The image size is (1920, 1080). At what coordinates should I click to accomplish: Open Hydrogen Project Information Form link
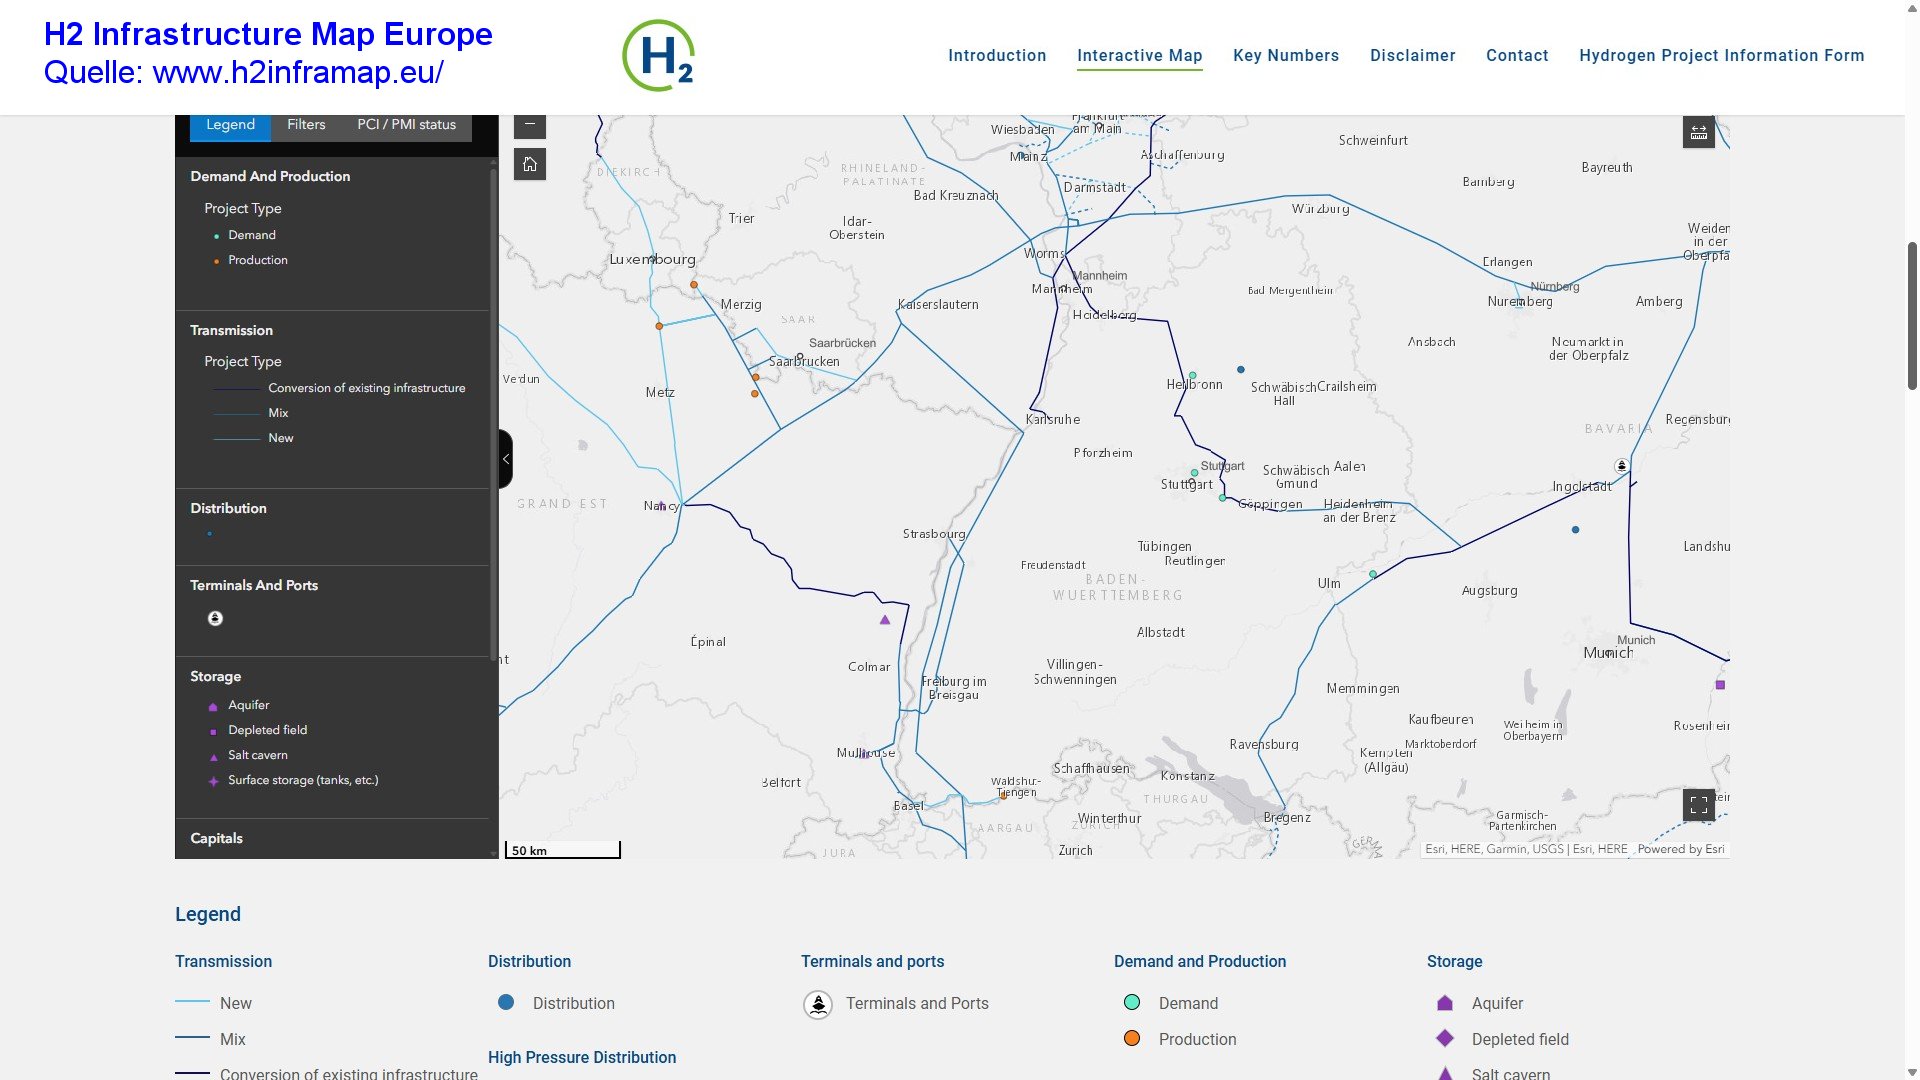pyautogui.click(x=1721, y=56)
